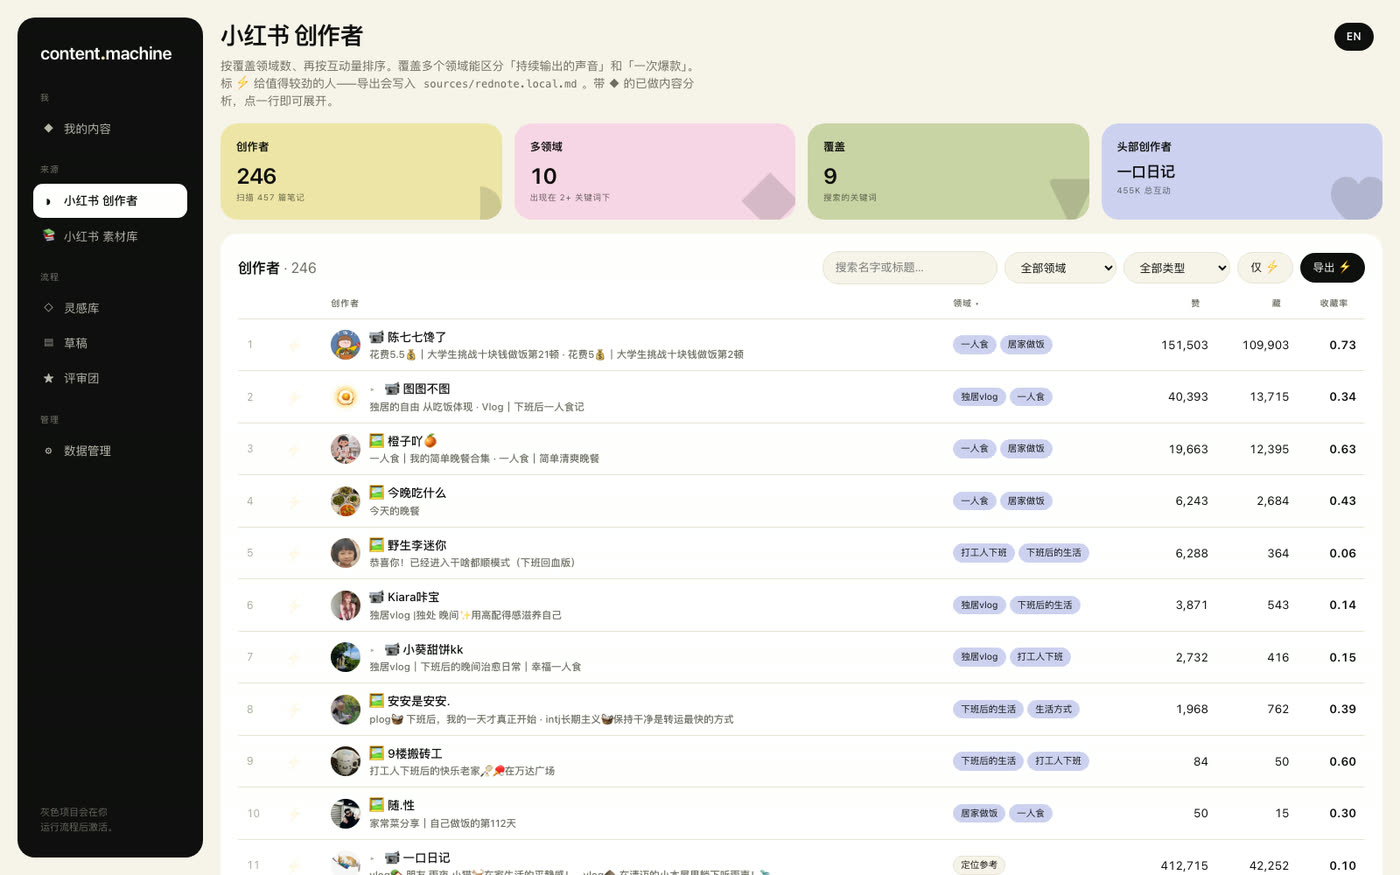The width and height of the screenshot is (1400, 875).
Task: Switch language with the EN button
Action: [1354, 36]
